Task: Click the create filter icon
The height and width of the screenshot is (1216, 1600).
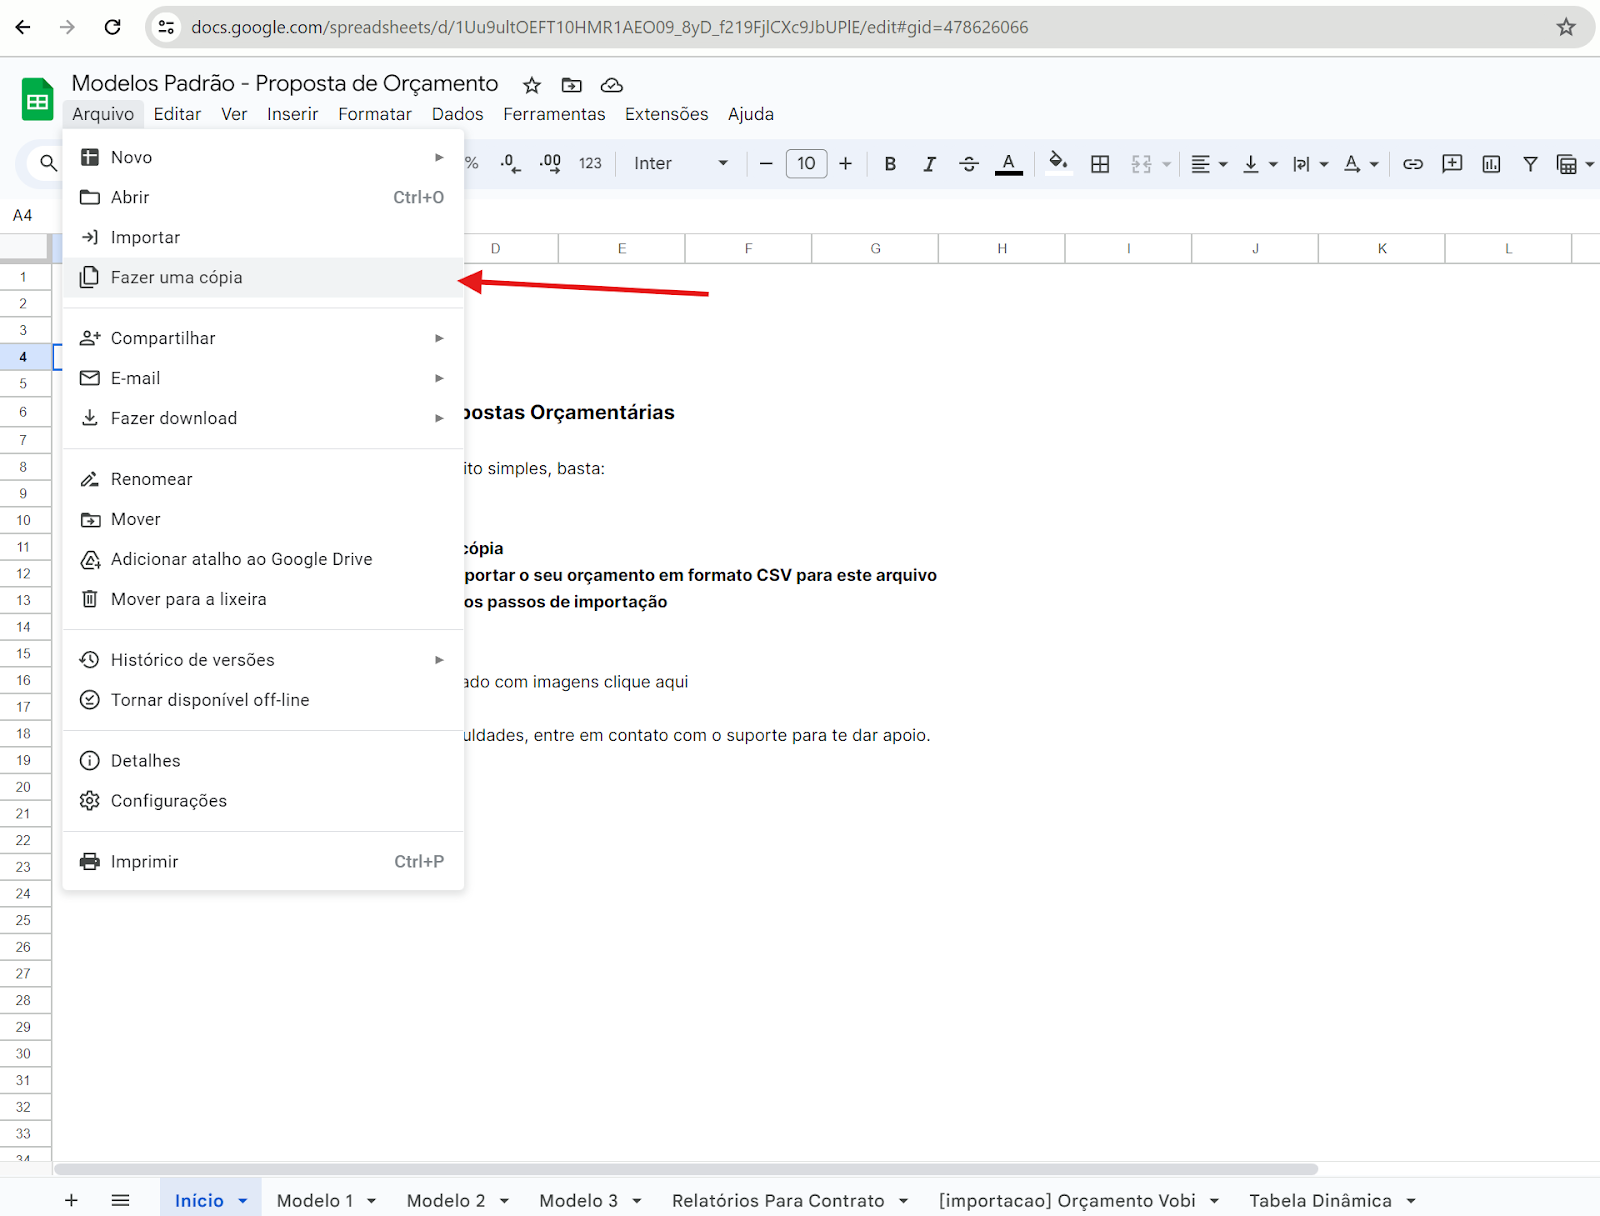Action: [x=1530, y=164]
